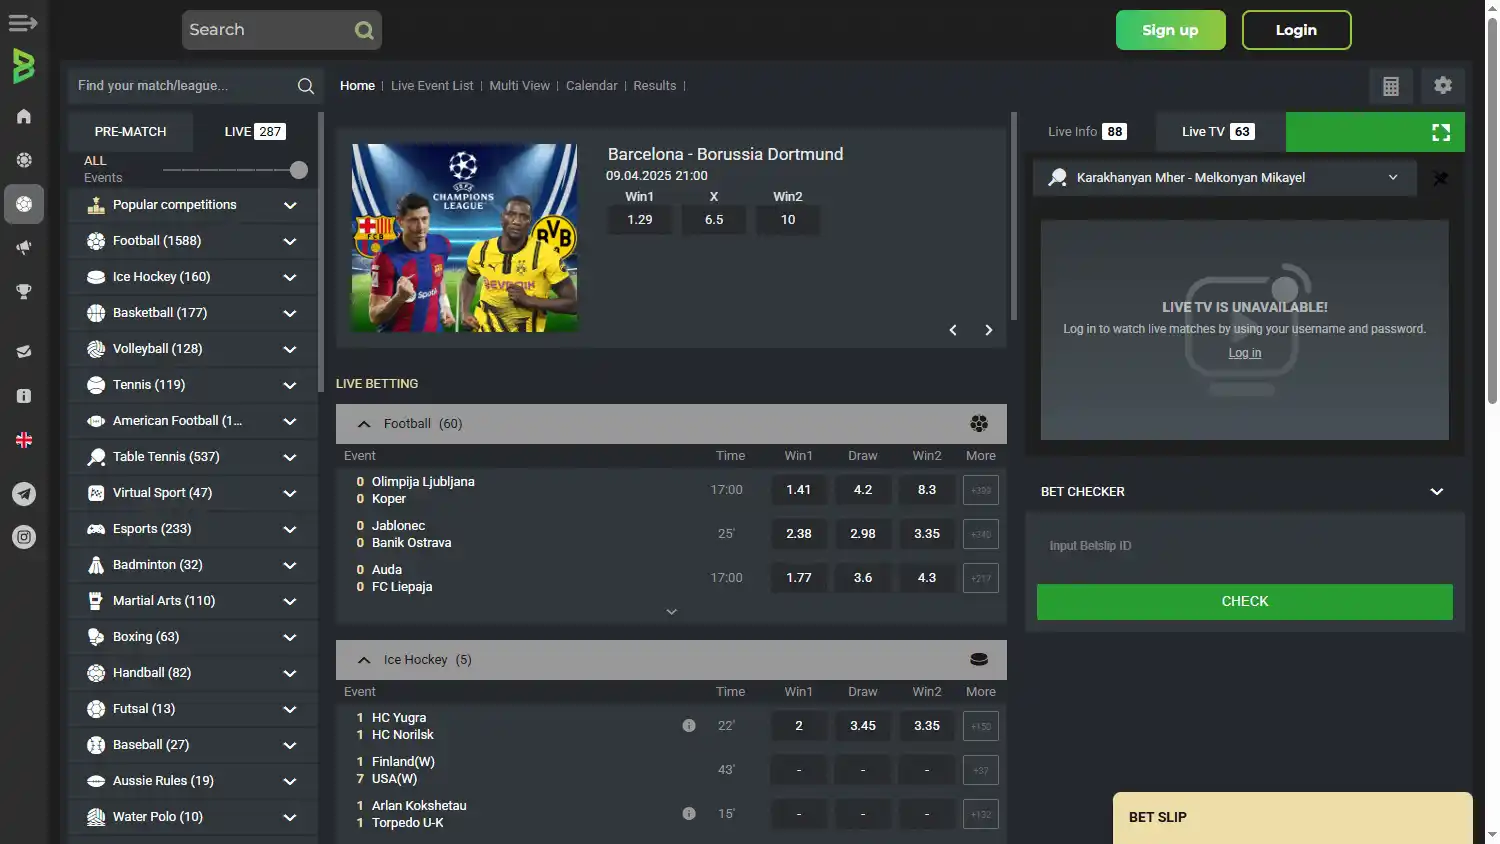The width and height of the screenshot is (1500, 844).
Task: Click the Sign up button
Action: tap(1170, 30)
